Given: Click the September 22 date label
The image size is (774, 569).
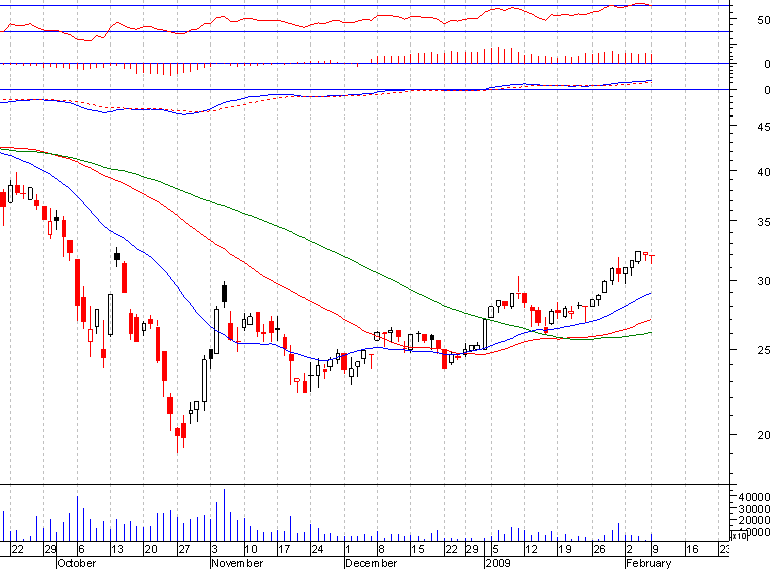Looking at the screenshot, I should [17, 549].
